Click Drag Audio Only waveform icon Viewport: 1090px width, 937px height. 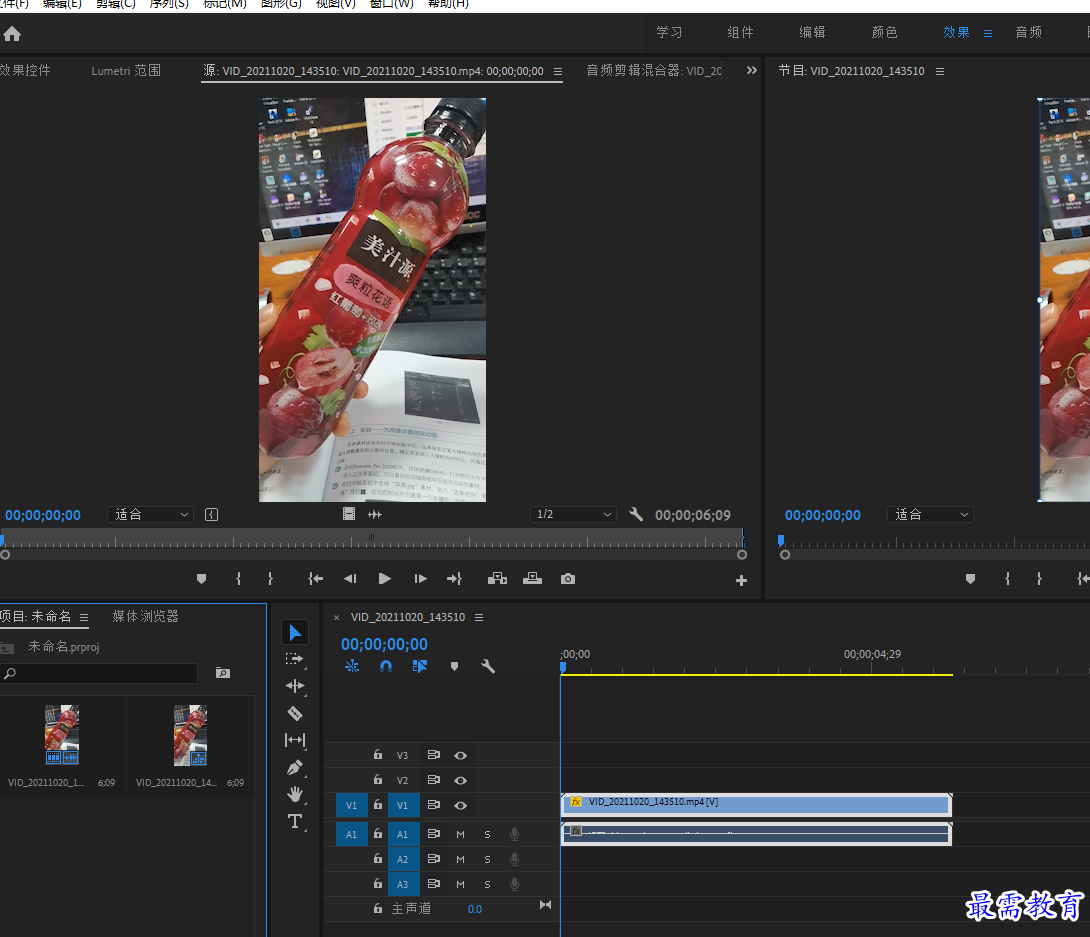pyautogui.click(x=375, y=514)
